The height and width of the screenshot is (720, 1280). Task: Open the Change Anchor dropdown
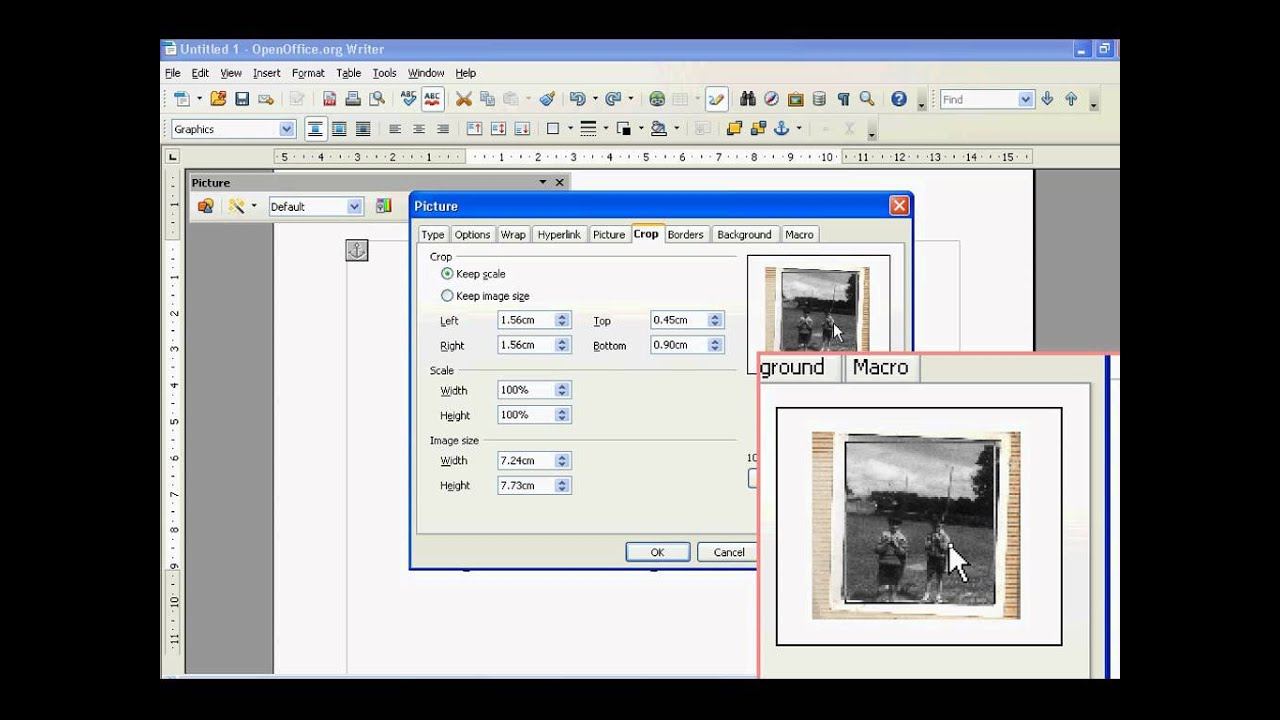pos(799,129)
